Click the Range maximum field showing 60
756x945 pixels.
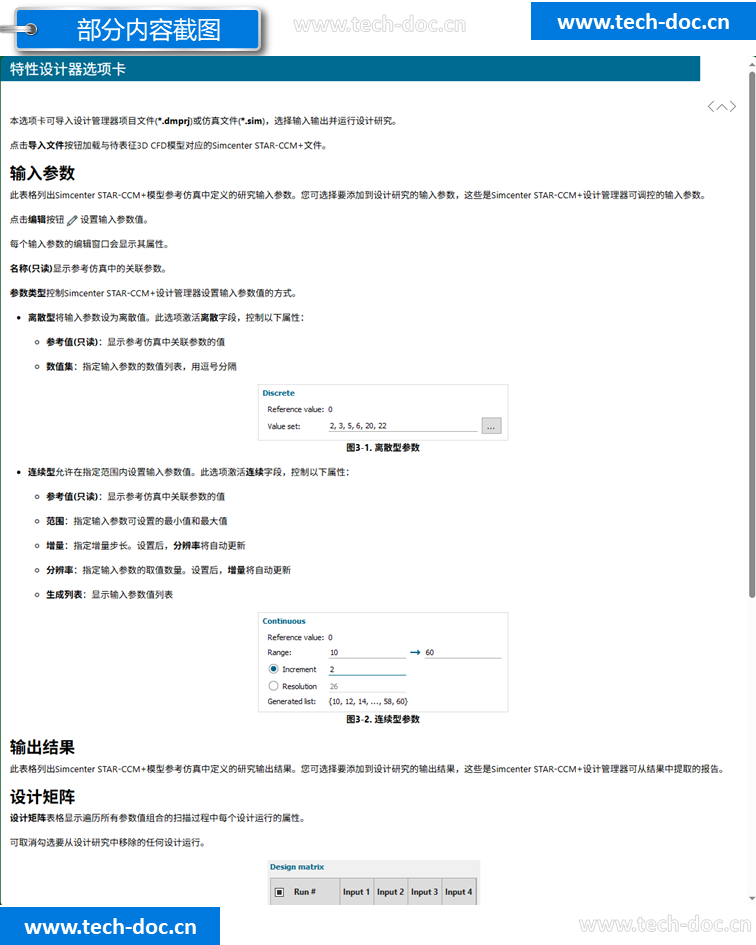point(462,652)
